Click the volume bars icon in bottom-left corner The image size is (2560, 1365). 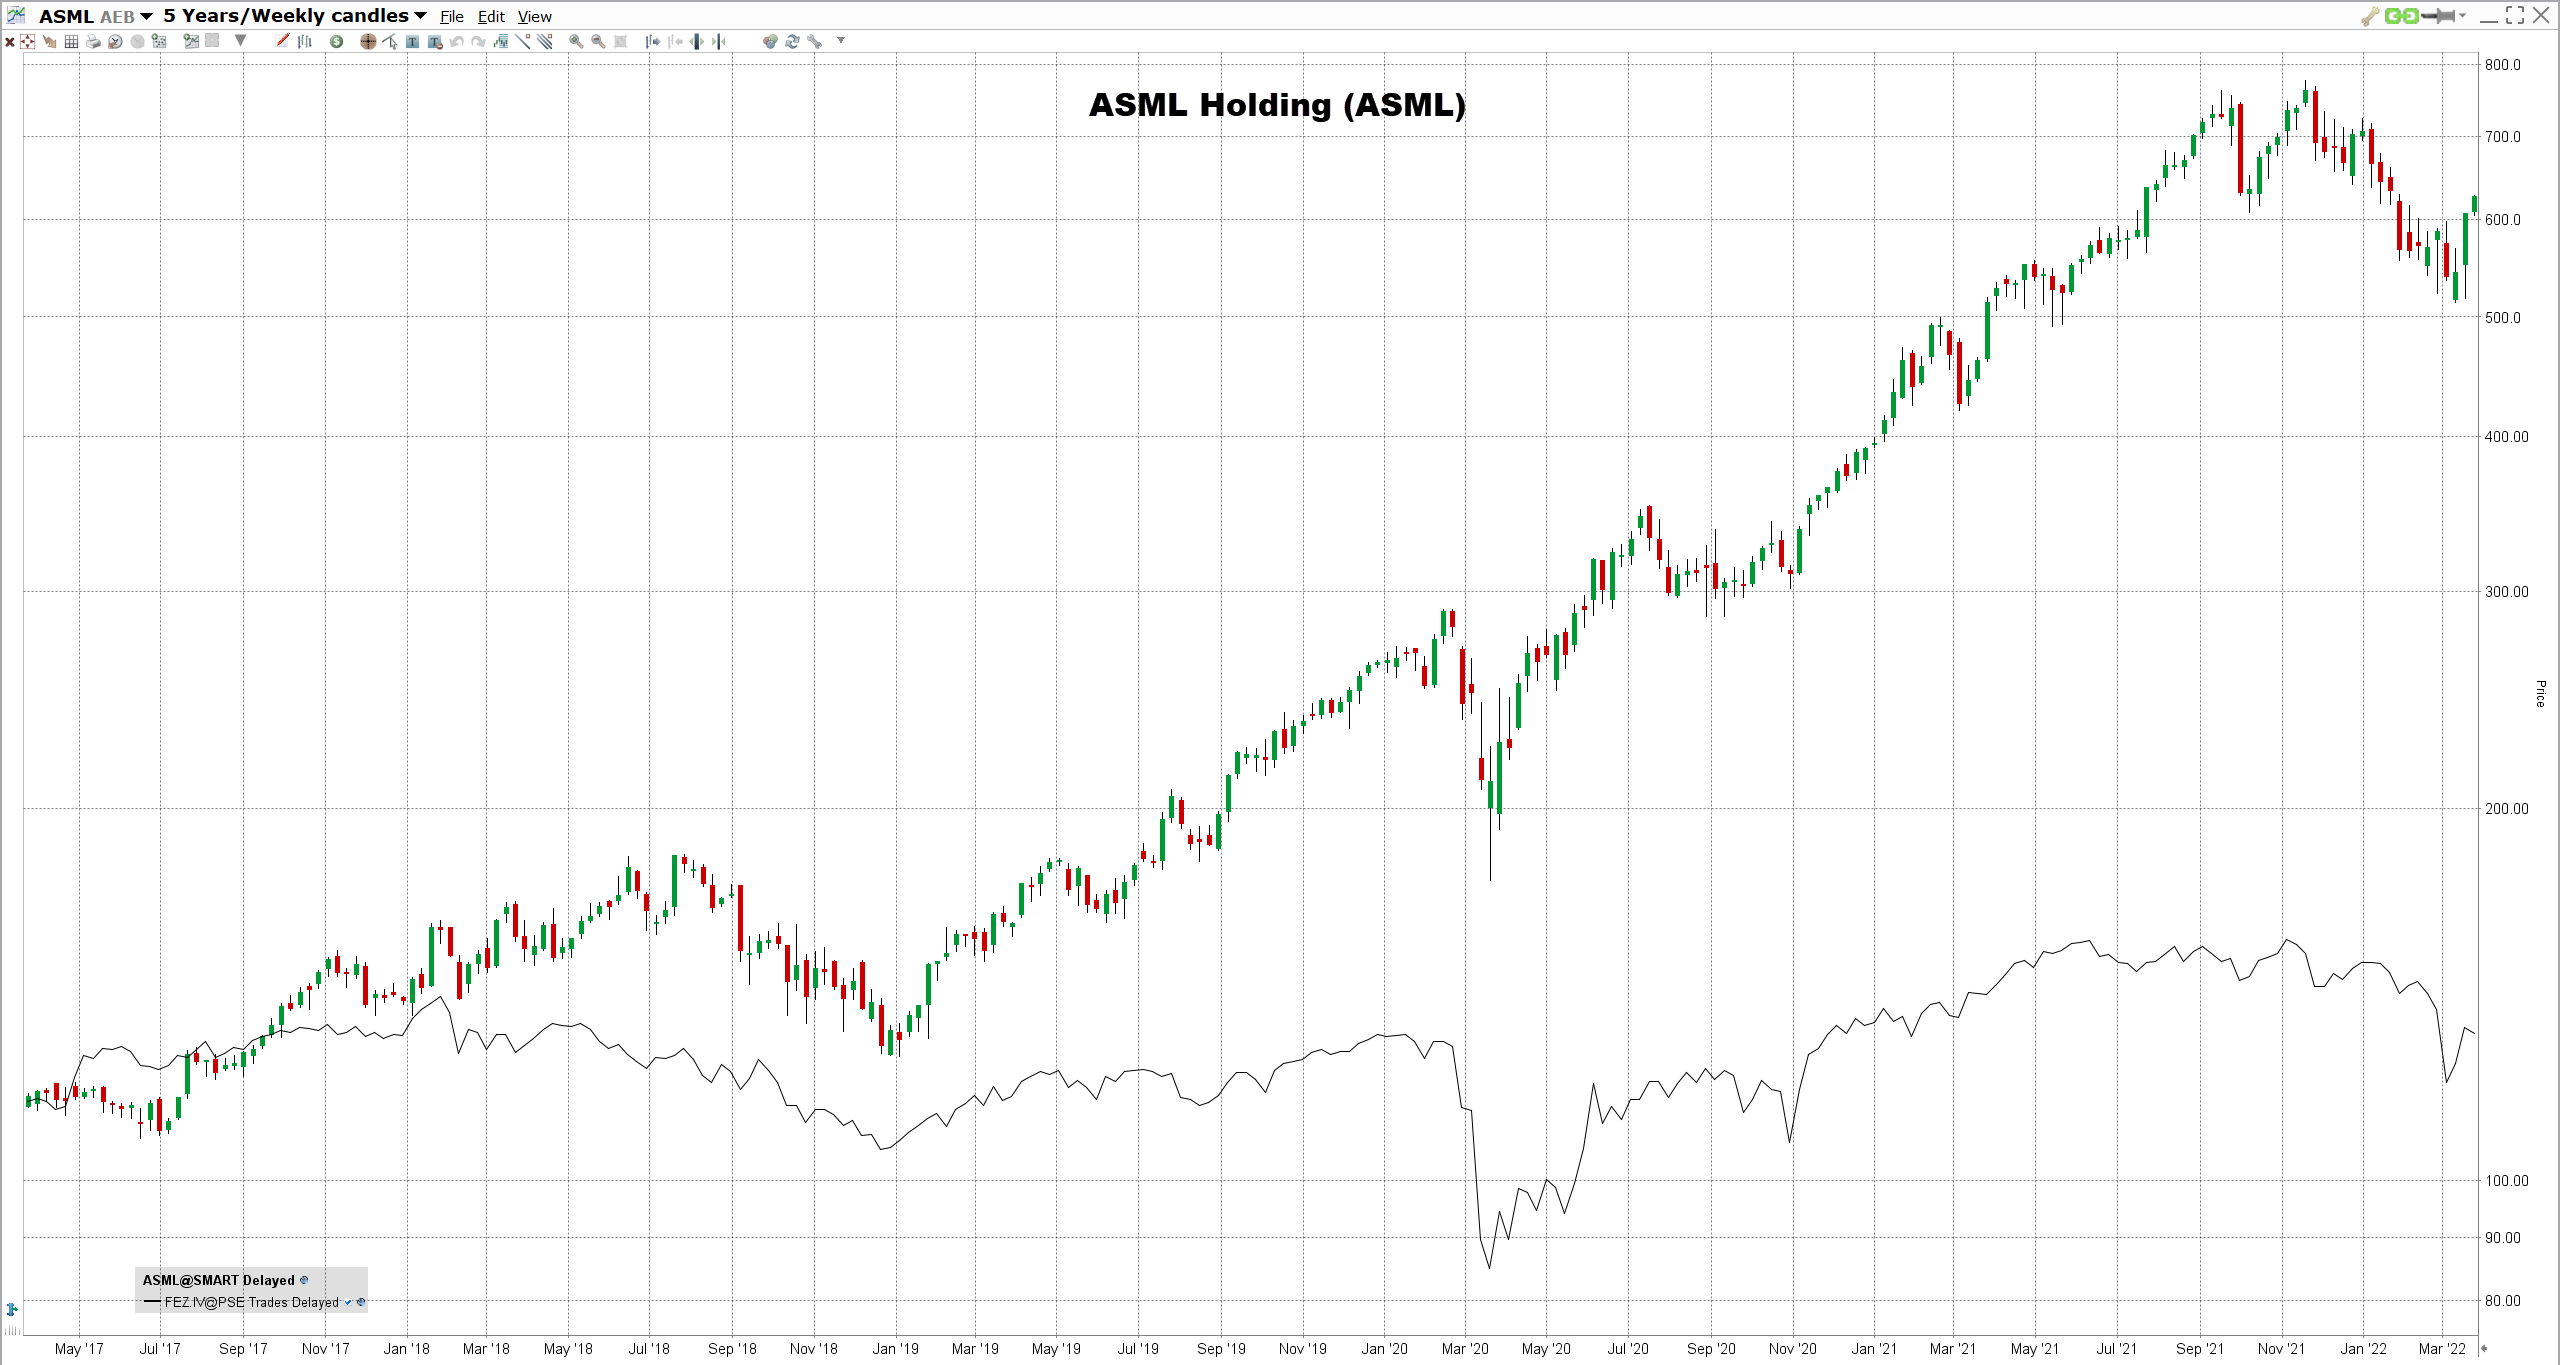(x=12, y=1330)
